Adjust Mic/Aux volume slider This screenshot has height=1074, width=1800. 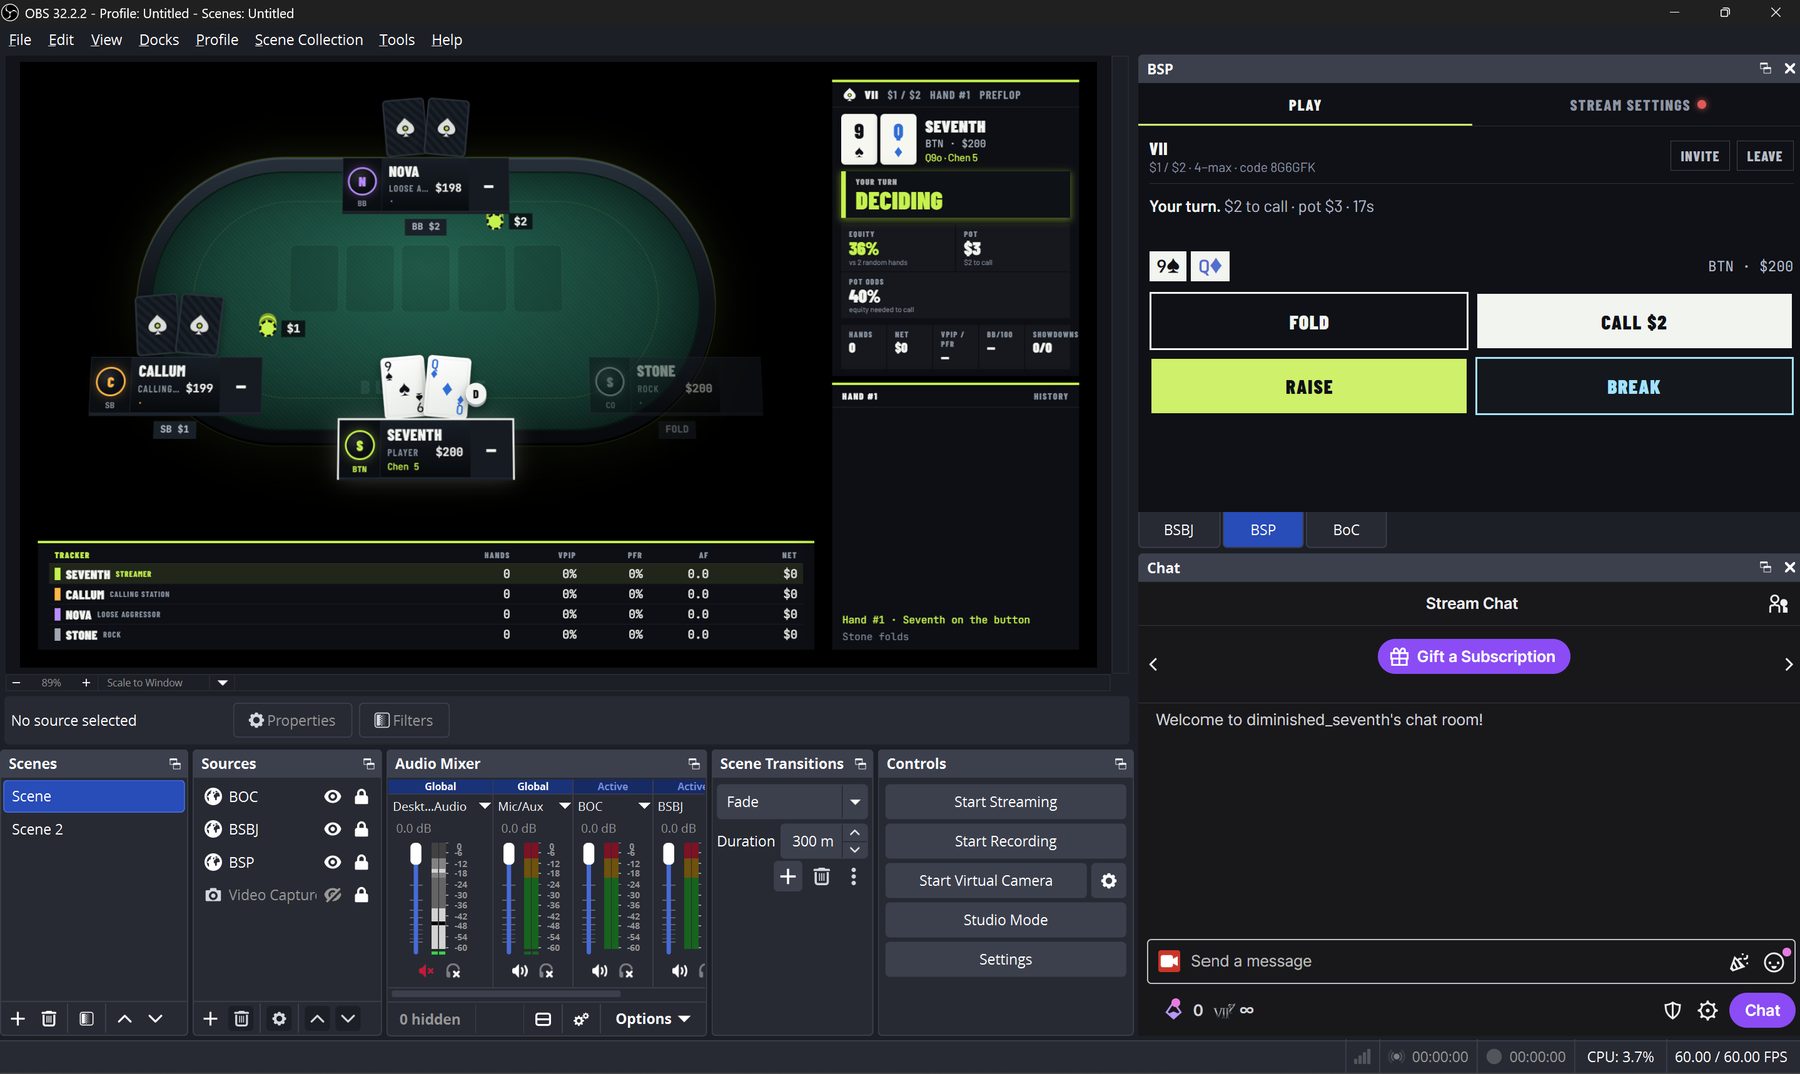tap(509, 897)
